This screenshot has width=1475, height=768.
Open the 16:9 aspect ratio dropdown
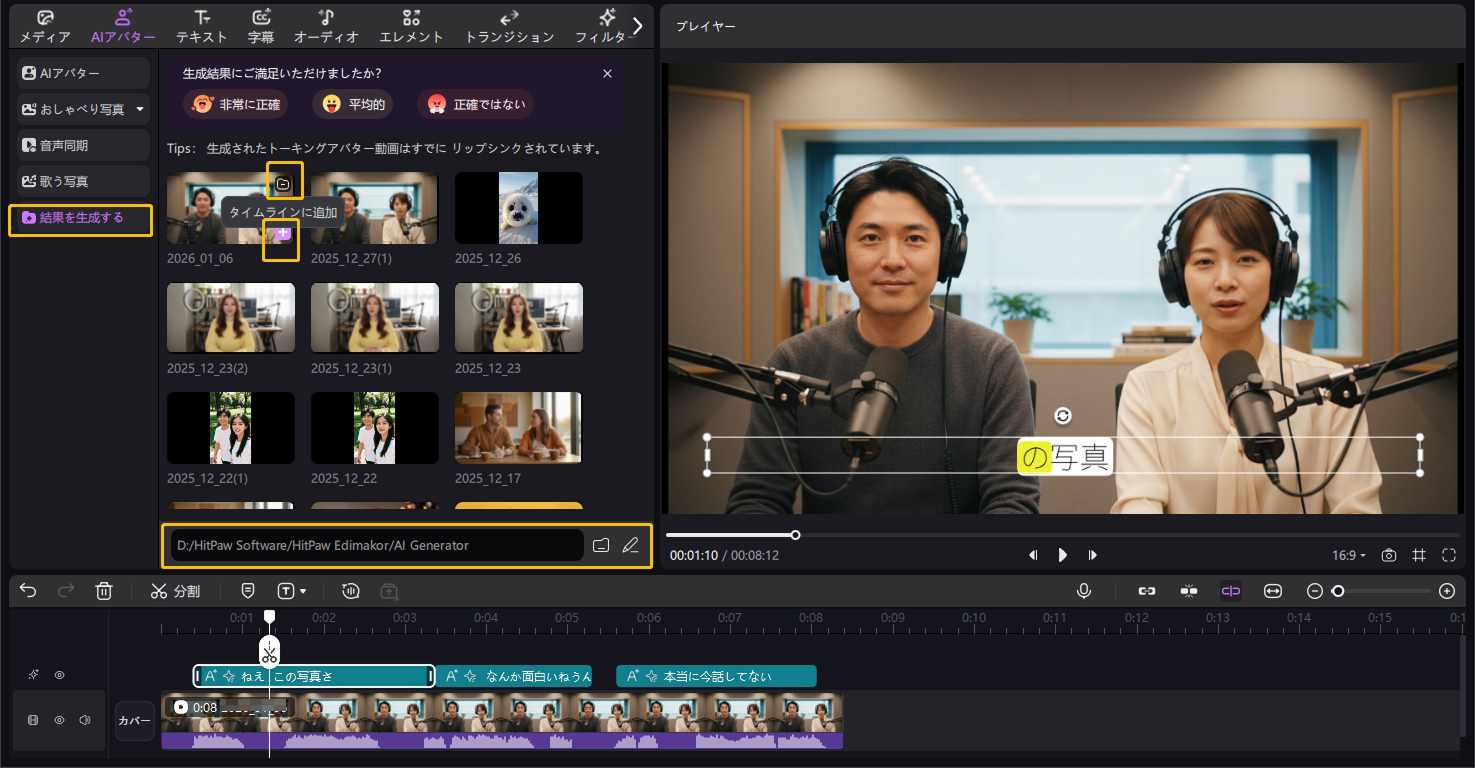click(x=1349, y=555)
